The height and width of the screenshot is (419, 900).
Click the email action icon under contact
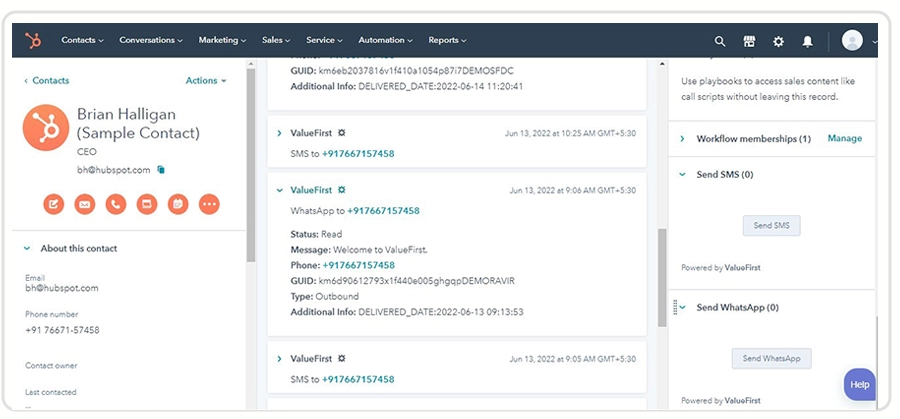pyautogui.click(x=84, y=204)
